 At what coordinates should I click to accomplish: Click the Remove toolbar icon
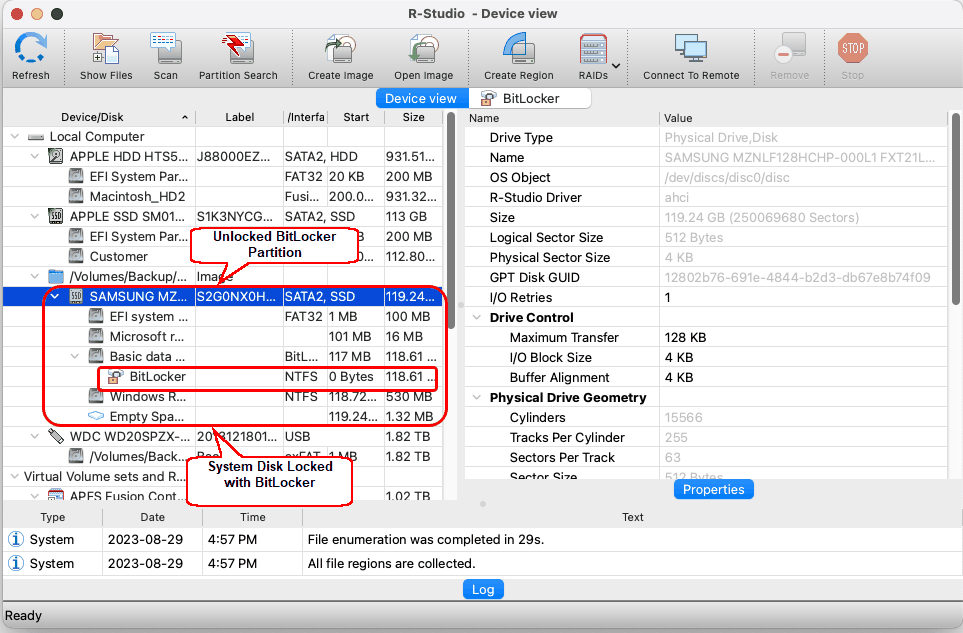[x=789, y=49]
